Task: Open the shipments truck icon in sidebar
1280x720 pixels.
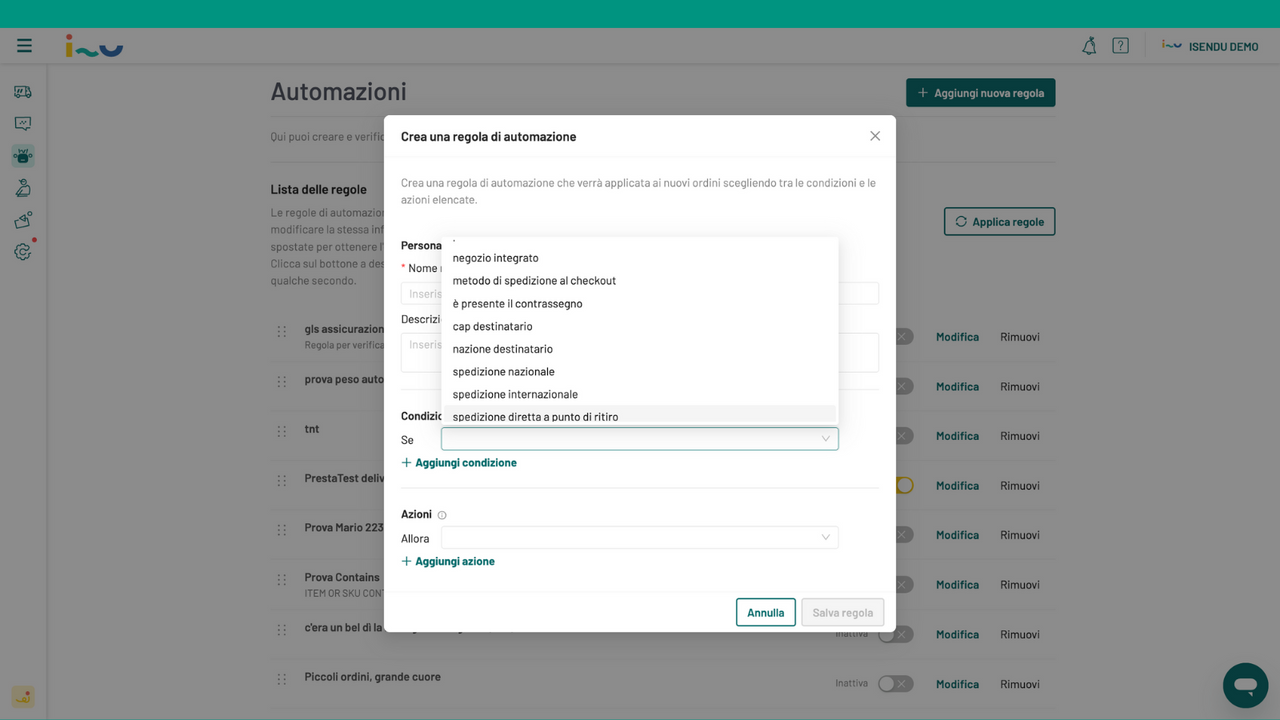Action: [23, 92]
